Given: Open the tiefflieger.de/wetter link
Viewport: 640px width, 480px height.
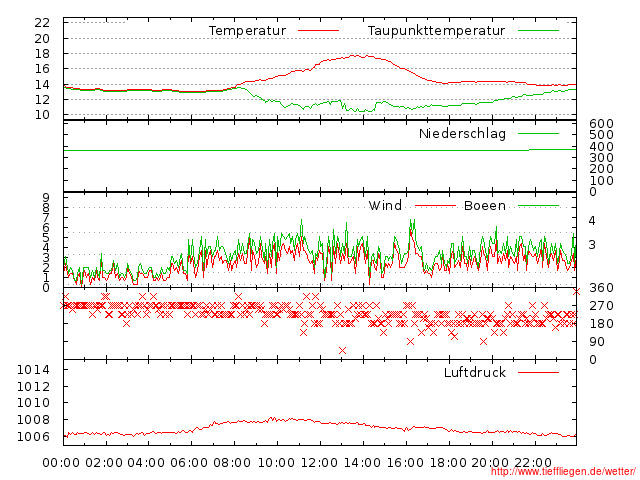Looking at the screenshot, I should coord(563,472).
